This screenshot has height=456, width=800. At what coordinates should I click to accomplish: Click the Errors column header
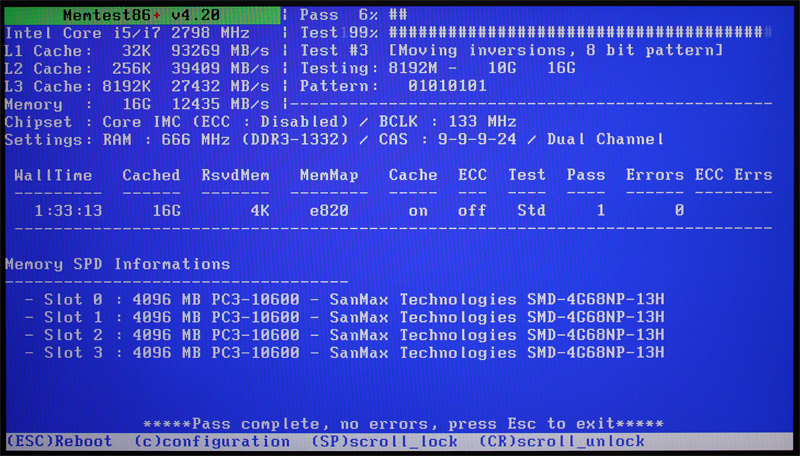tap(655, 175)
